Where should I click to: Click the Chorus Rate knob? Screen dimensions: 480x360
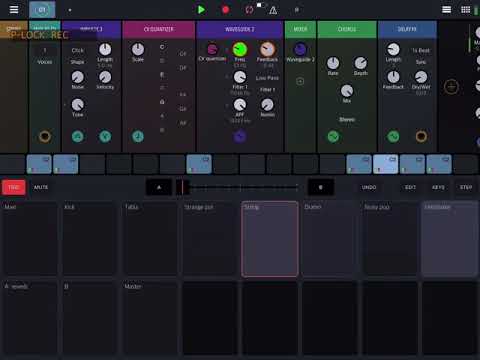[x=333, y=63]
